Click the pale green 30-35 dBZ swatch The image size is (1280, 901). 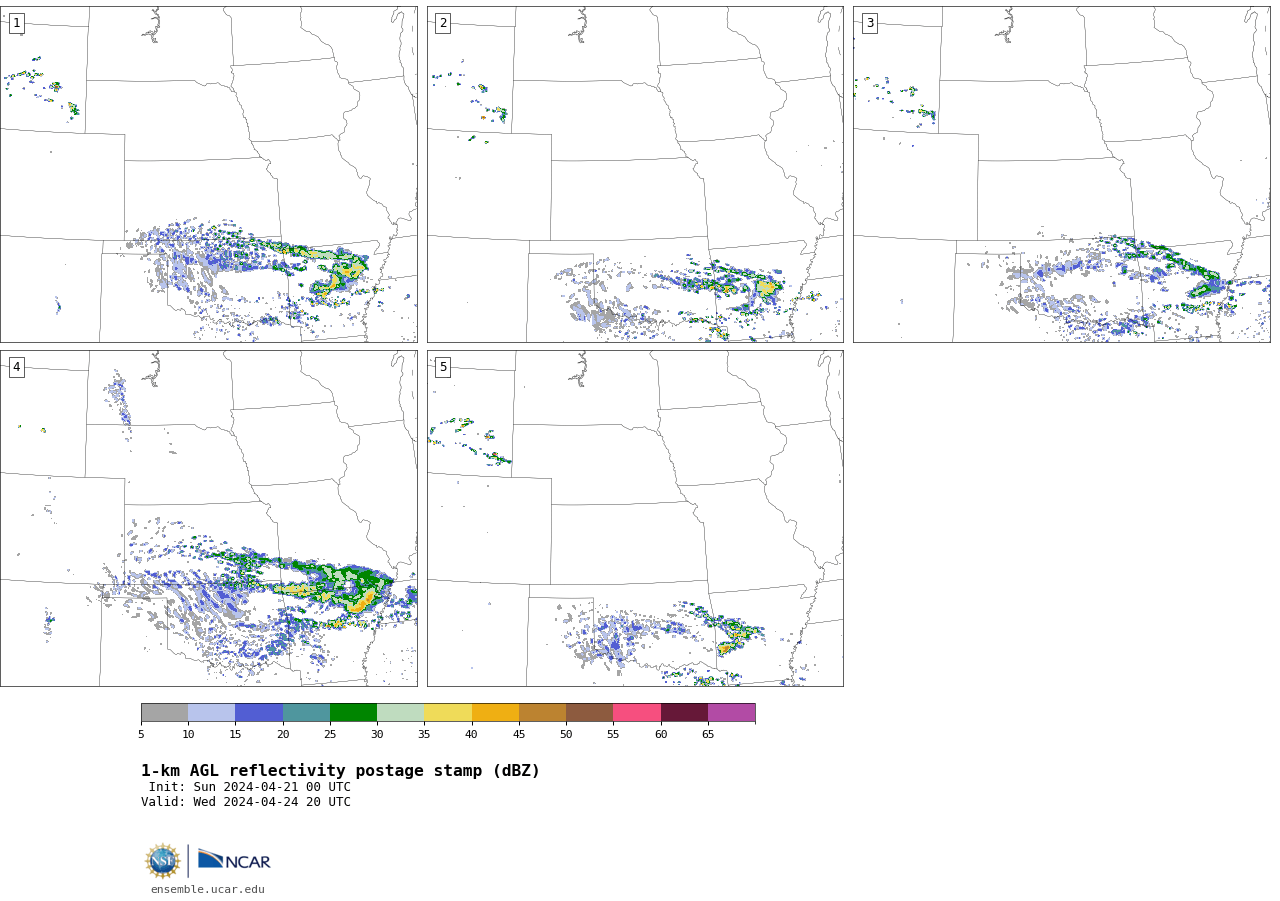[400, 713]
